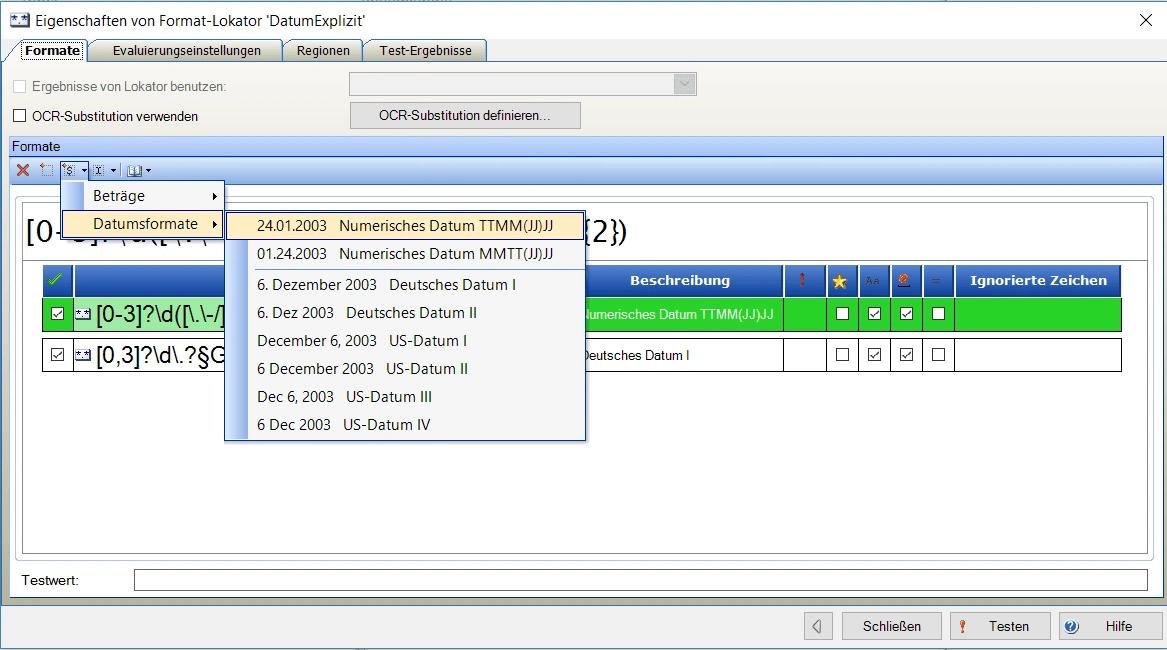Click the star column header icon
Viewport: 1167px width, 650px height.
tap(840, 281)
